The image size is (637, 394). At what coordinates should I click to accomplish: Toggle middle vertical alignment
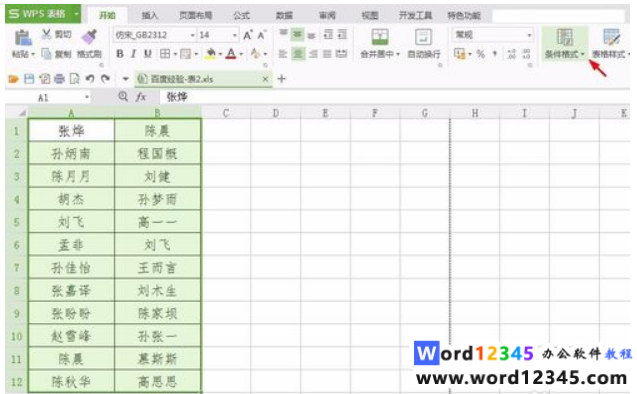[x=297, y=35]
